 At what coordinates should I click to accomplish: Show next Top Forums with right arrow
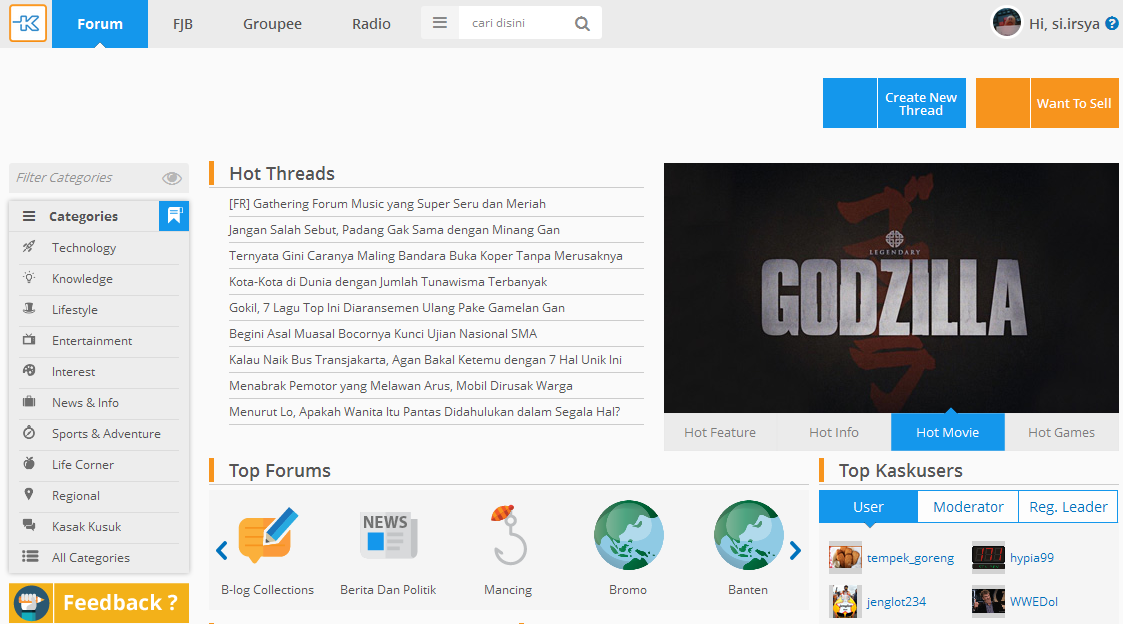[x=795, y=550]
